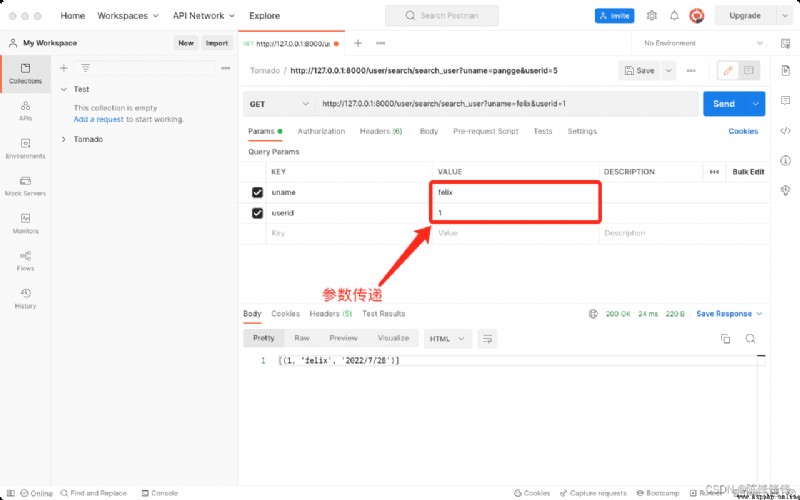Viewport: 800px width, 500px height.
Task: Open the notifications bell
Action: point(674,16)
